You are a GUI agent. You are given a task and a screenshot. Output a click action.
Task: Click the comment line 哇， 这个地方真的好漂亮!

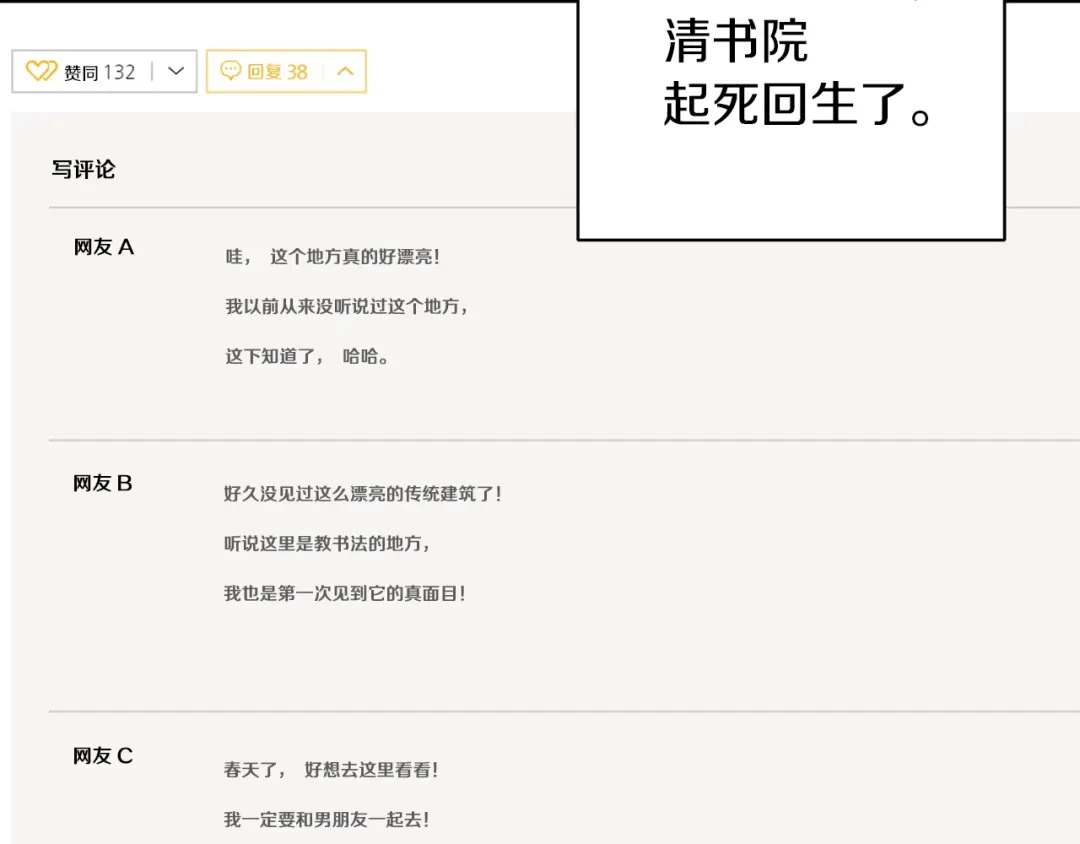pyautogui.click(x=333, y=257)
